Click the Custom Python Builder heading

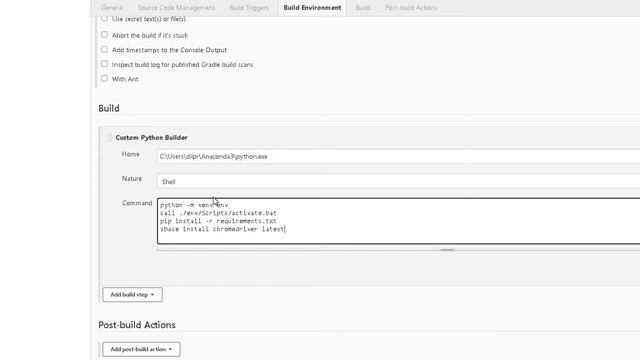[x=151, y=138]
